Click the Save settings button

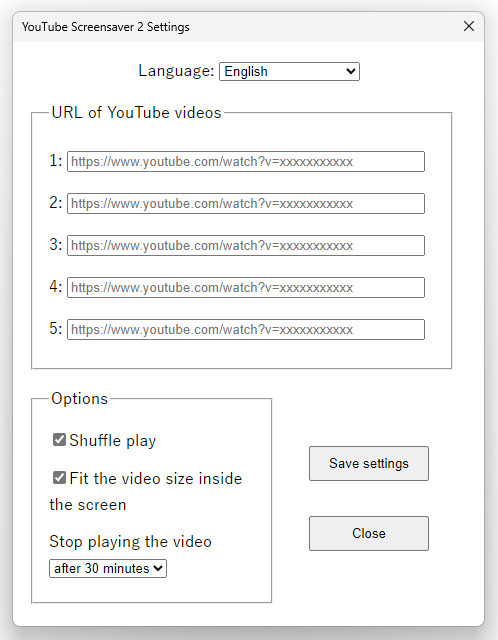pyautogui.click(x=369, y=464)
